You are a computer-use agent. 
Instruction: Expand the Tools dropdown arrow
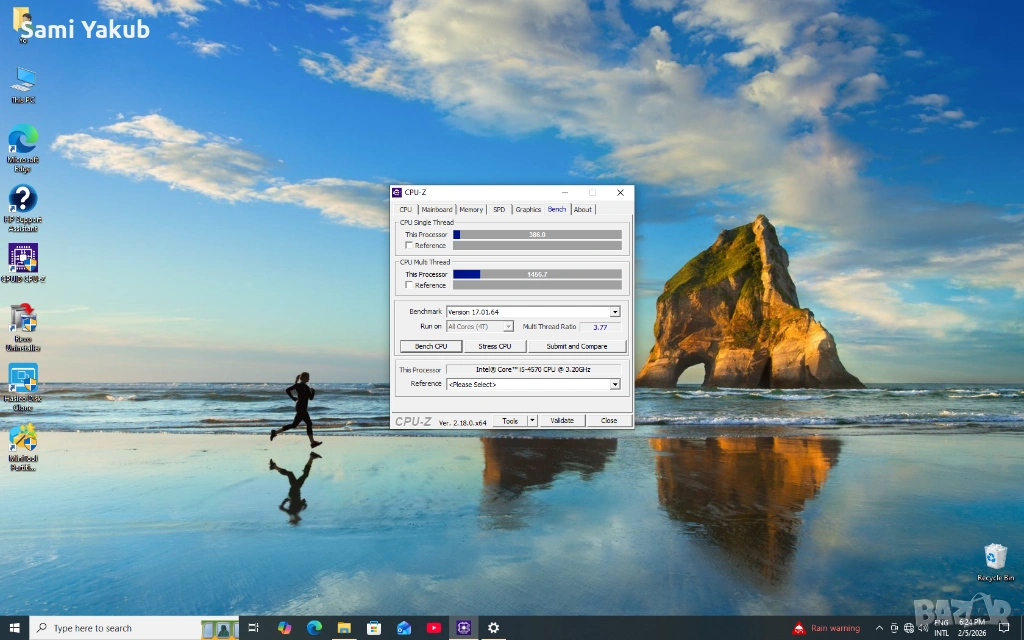[x=532, y=421]
